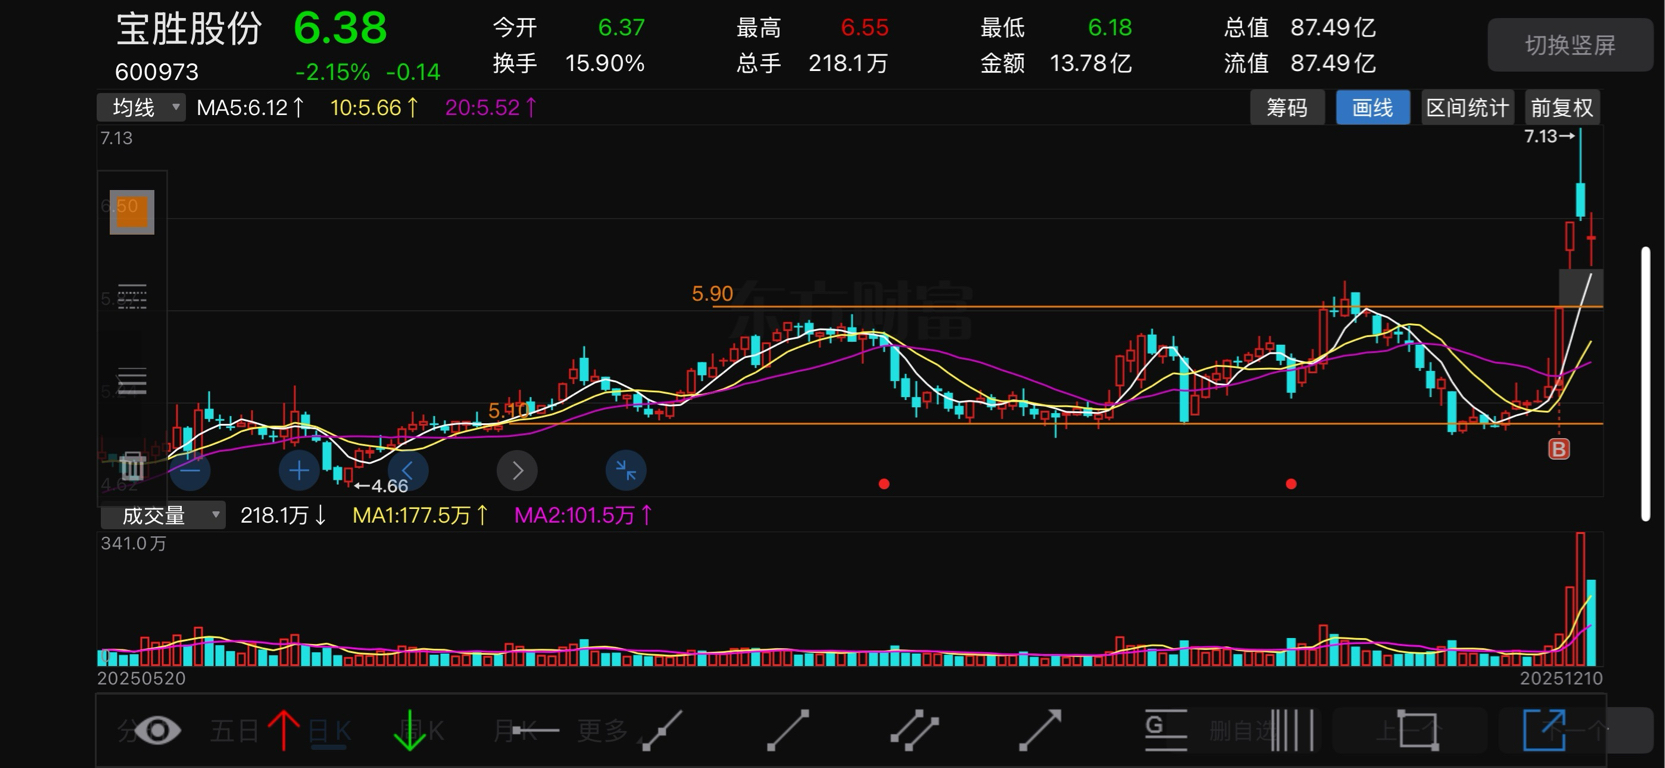The width and height of the screenshot is (1665, 768).
Task: Open the 筹码 chip distribution panel
Action: tap(1287, 108)
